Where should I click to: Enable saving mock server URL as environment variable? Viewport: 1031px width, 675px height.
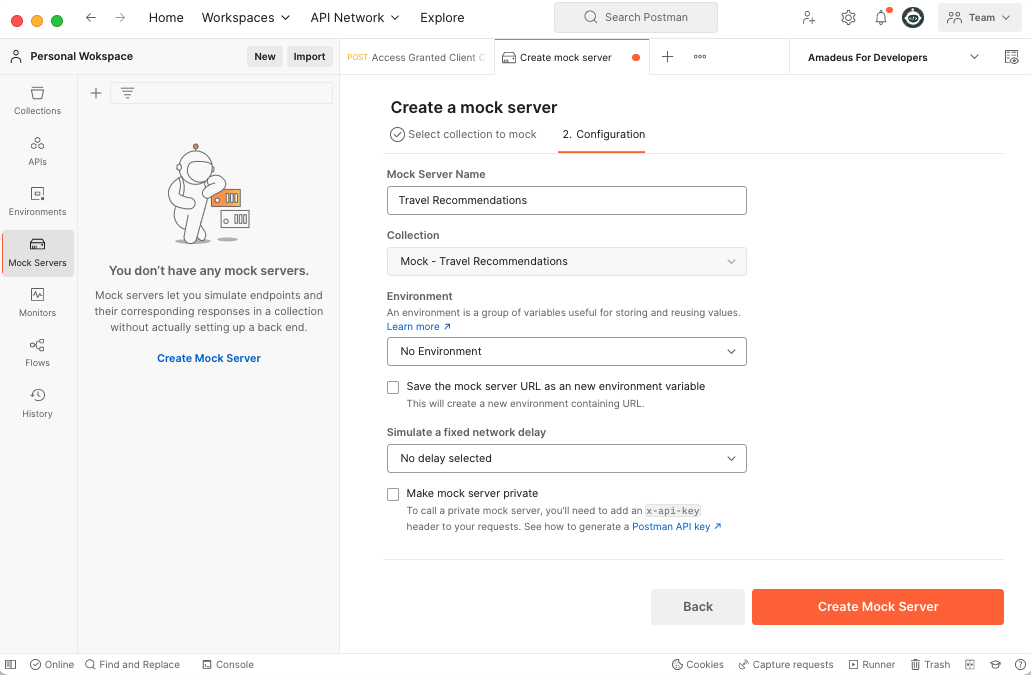point(393,388)
